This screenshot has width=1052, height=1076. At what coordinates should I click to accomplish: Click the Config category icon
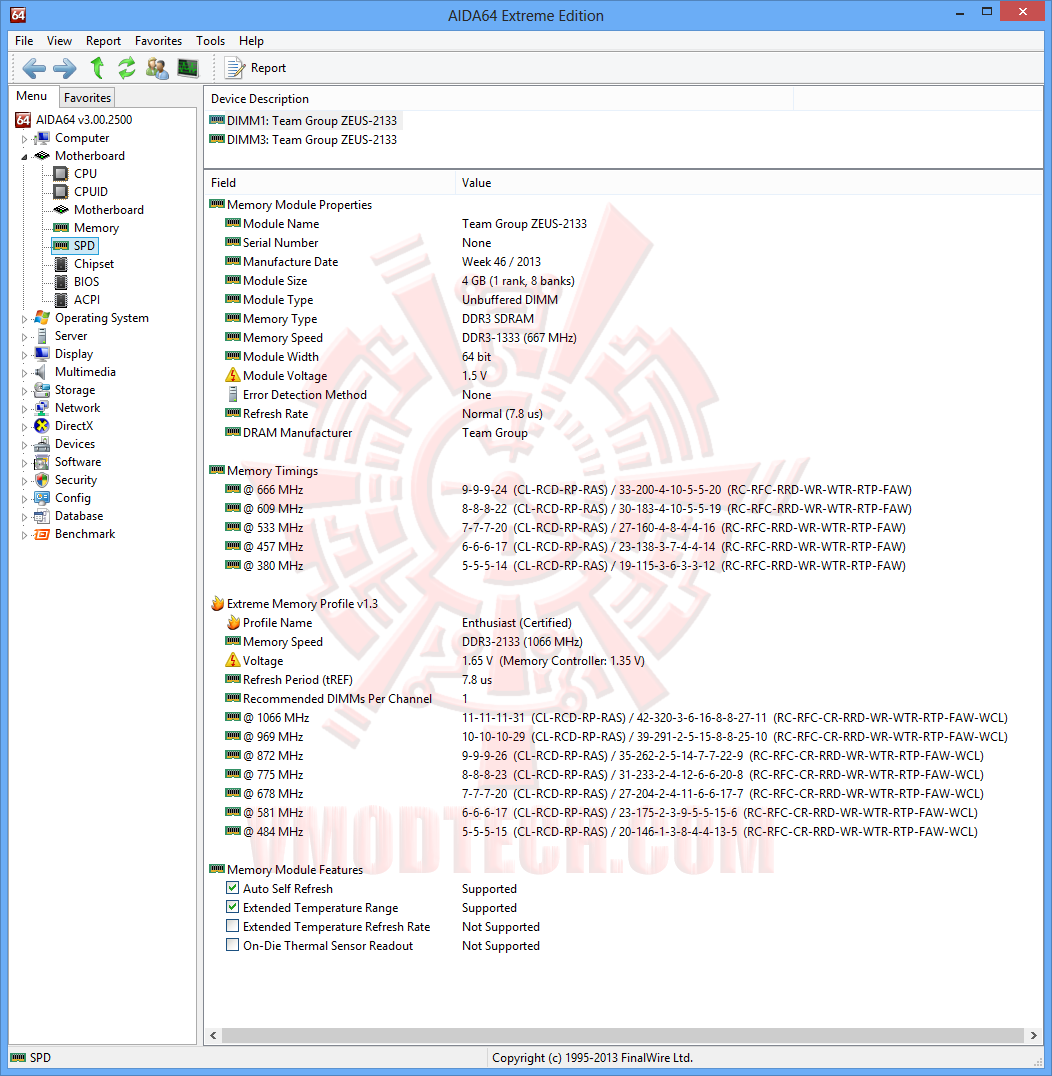click(42, 498)
